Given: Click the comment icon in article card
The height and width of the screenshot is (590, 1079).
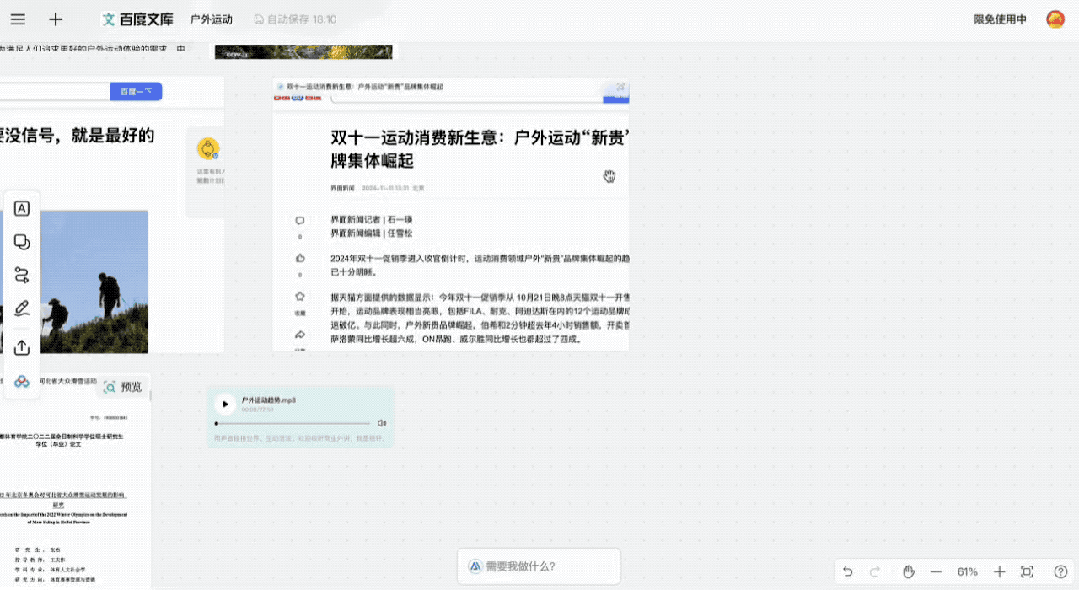Looking at the screenshot, I should pyautogui.click(x=300, y=221).
